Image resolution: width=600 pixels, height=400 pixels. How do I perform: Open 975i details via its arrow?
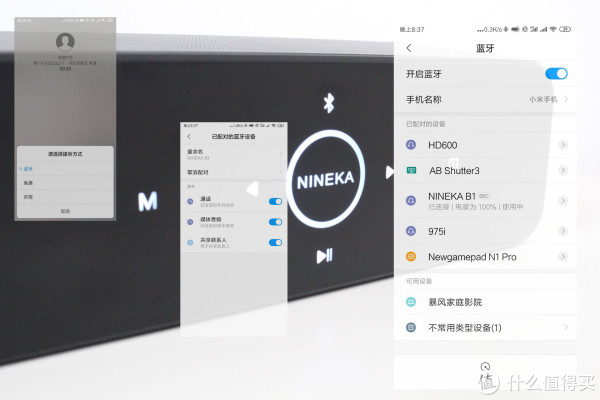(563, 231)
